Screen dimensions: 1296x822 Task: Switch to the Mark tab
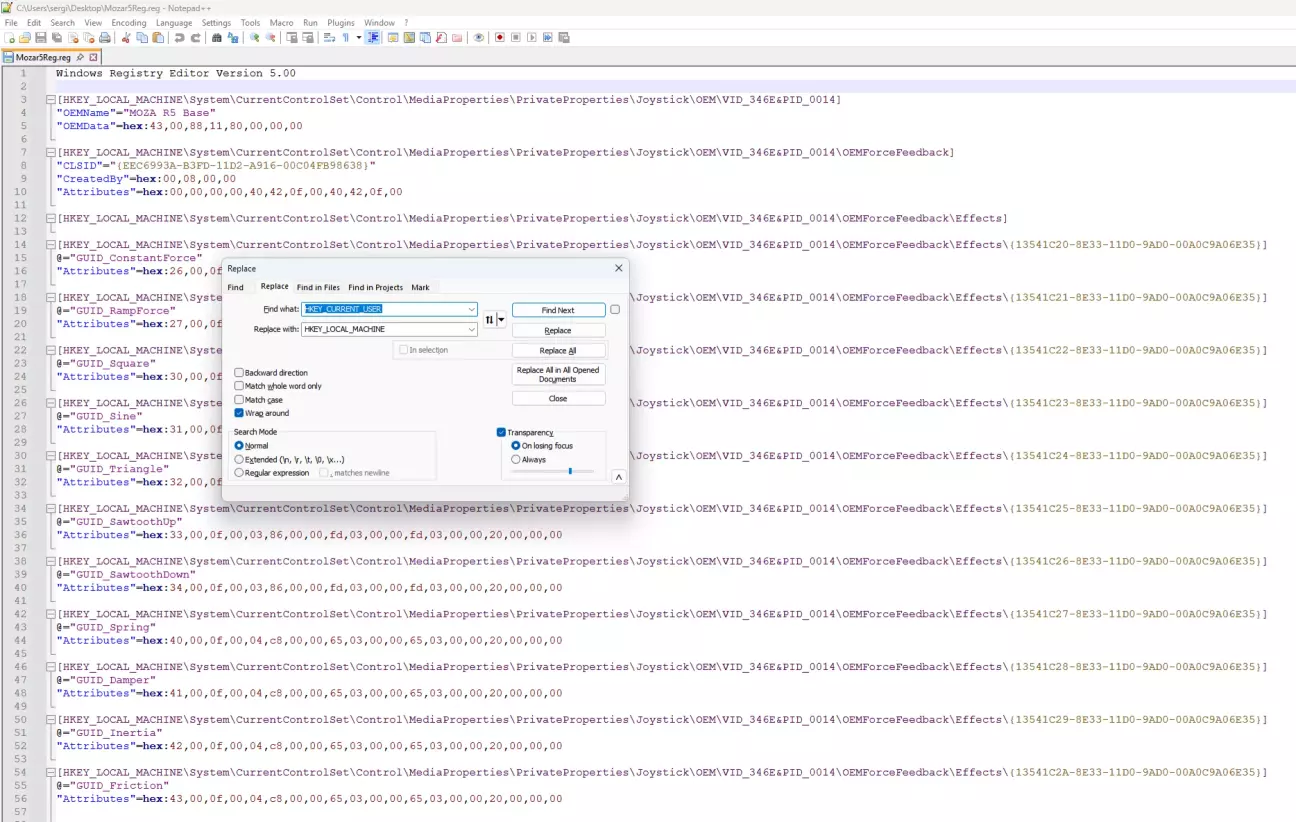pyautogui.click(x=420, y=287)
